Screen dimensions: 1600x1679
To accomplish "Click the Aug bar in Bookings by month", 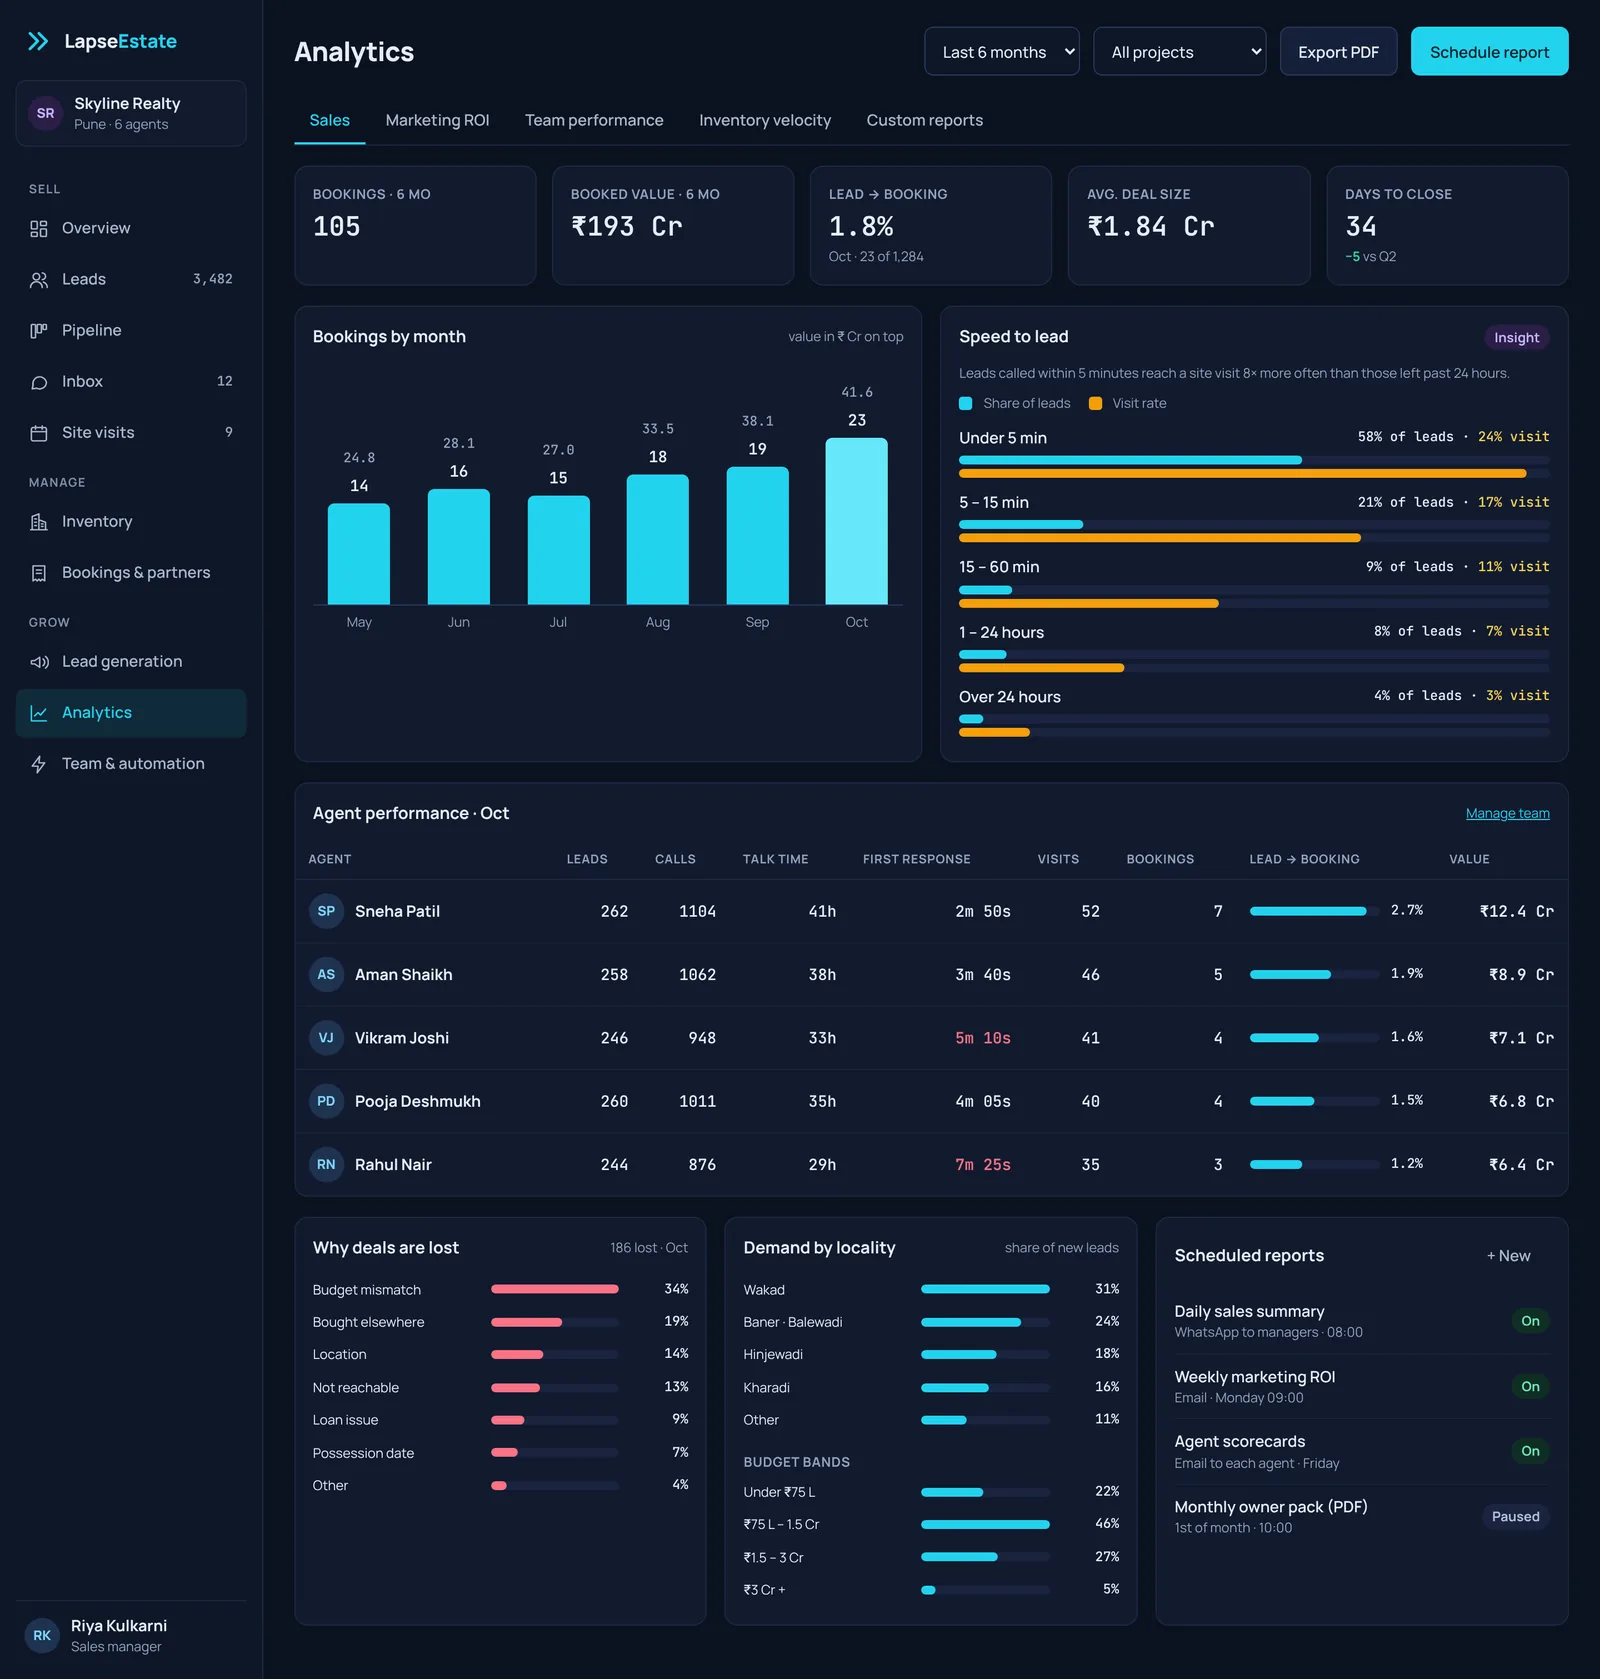I will [x=657, y=539].
